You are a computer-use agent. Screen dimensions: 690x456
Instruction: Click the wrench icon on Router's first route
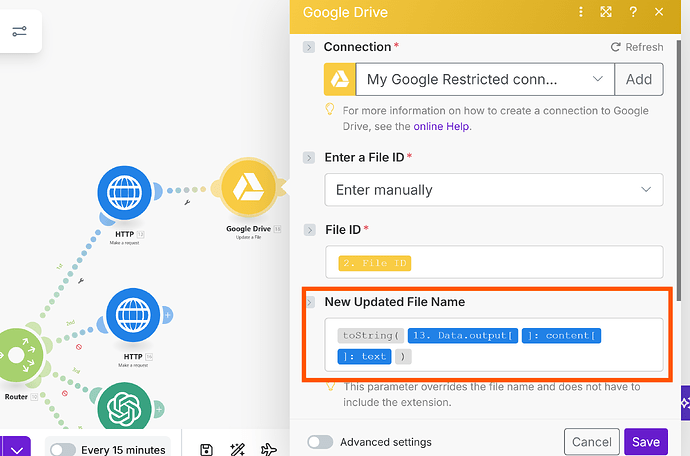tap(81, 280)
